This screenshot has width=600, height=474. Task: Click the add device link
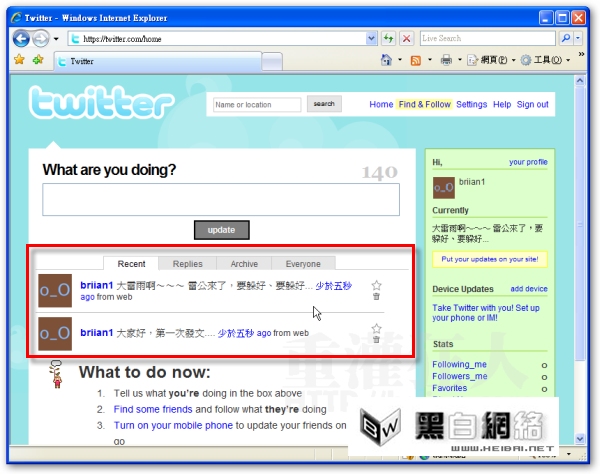tap(529, 289)
